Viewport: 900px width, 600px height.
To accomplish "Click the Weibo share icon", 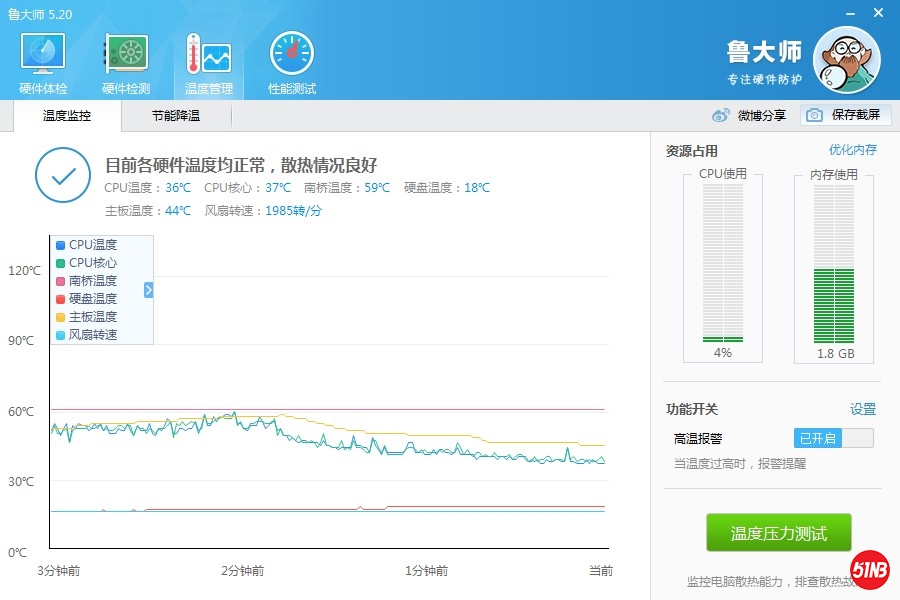I will click(721, 116).
